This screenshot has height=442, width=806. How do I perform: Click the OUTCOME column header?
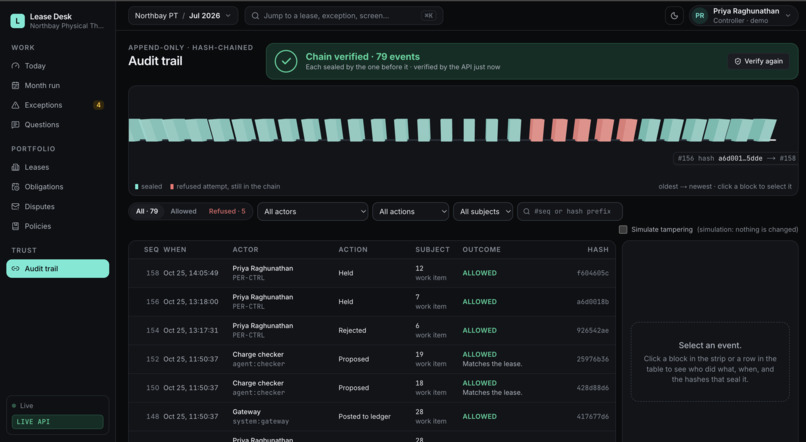click(481, 249)
